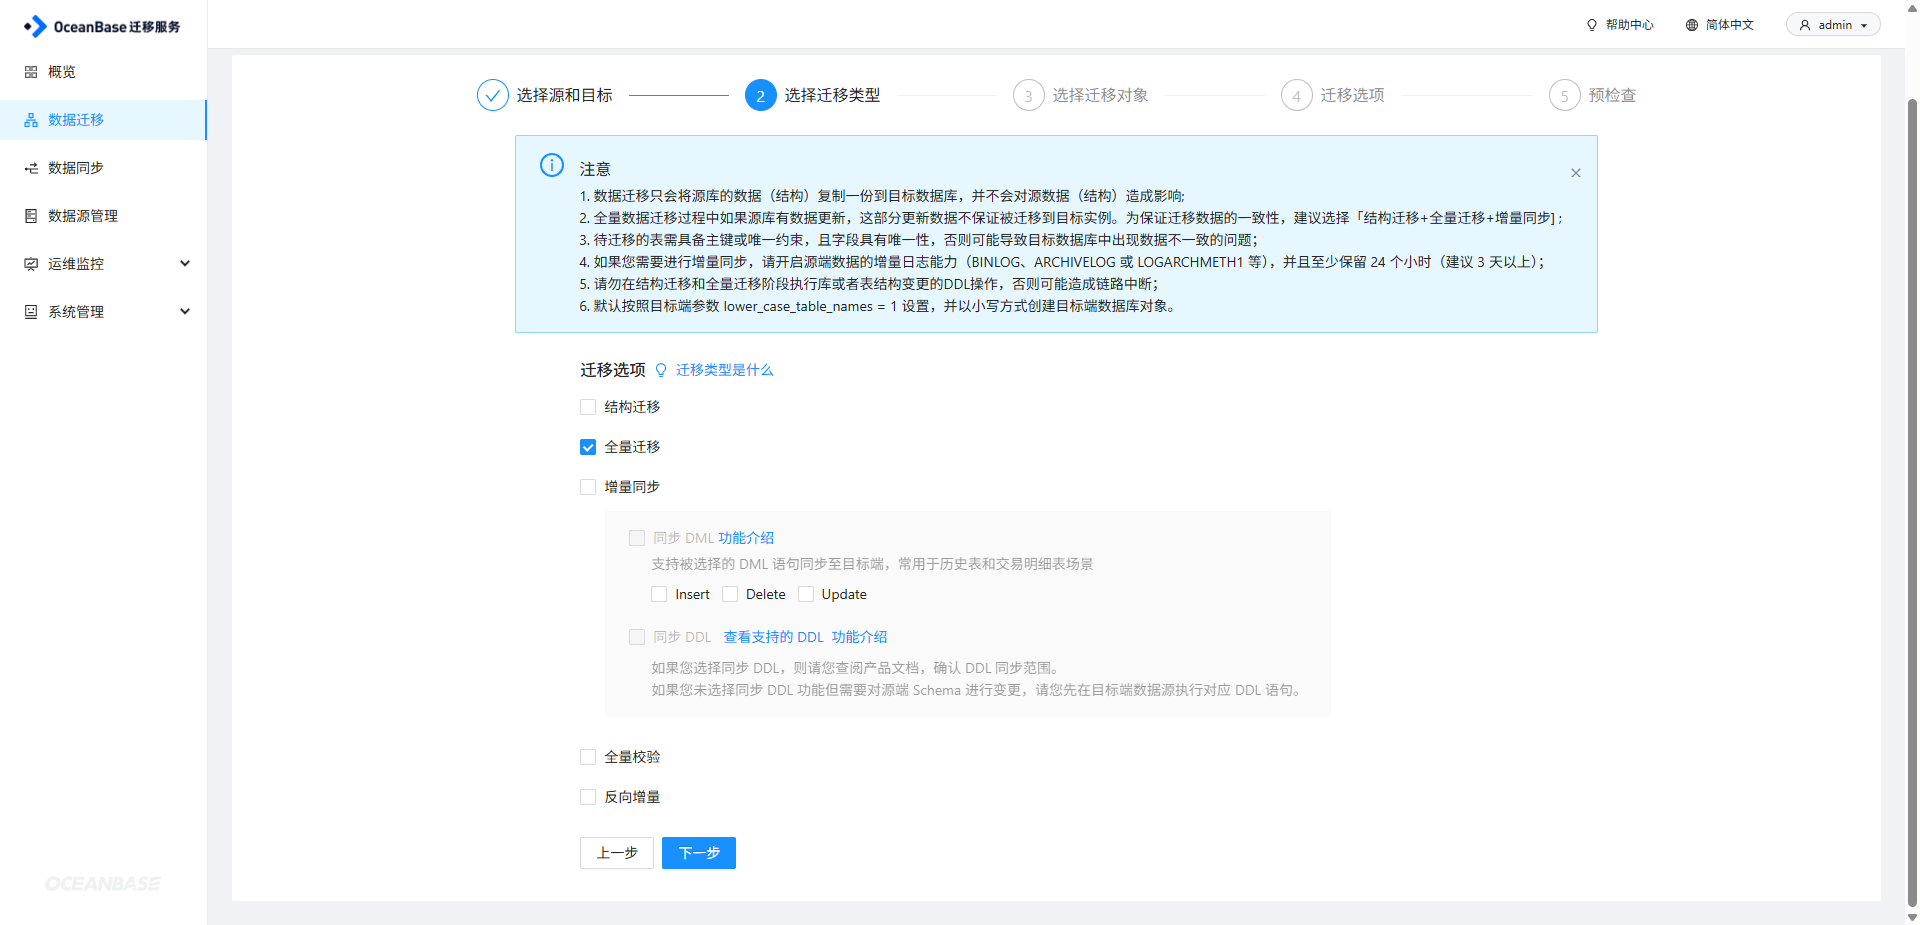Screen dimensions: 1920x925
Task: Click the 下一步 button
Action: coord(699,853)
